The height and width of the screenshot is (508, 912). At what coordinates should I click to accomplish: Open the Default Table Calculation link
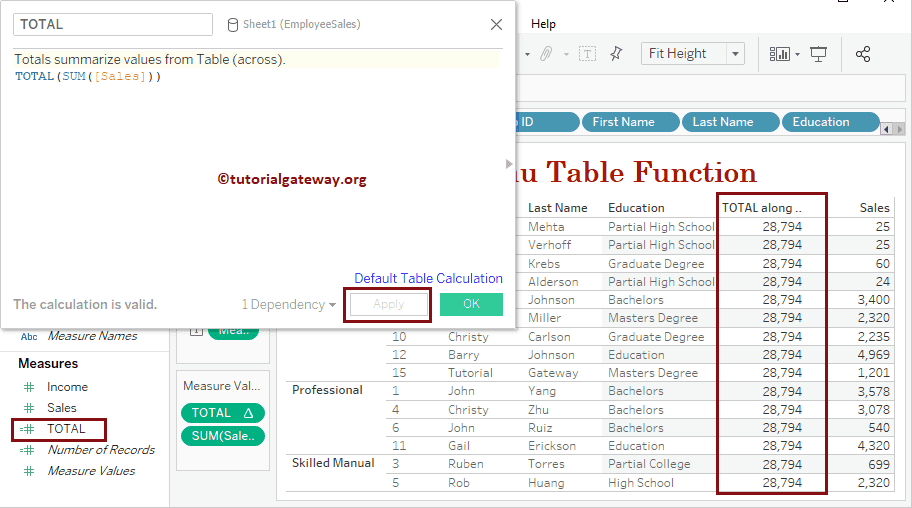[x=428, y=278]
